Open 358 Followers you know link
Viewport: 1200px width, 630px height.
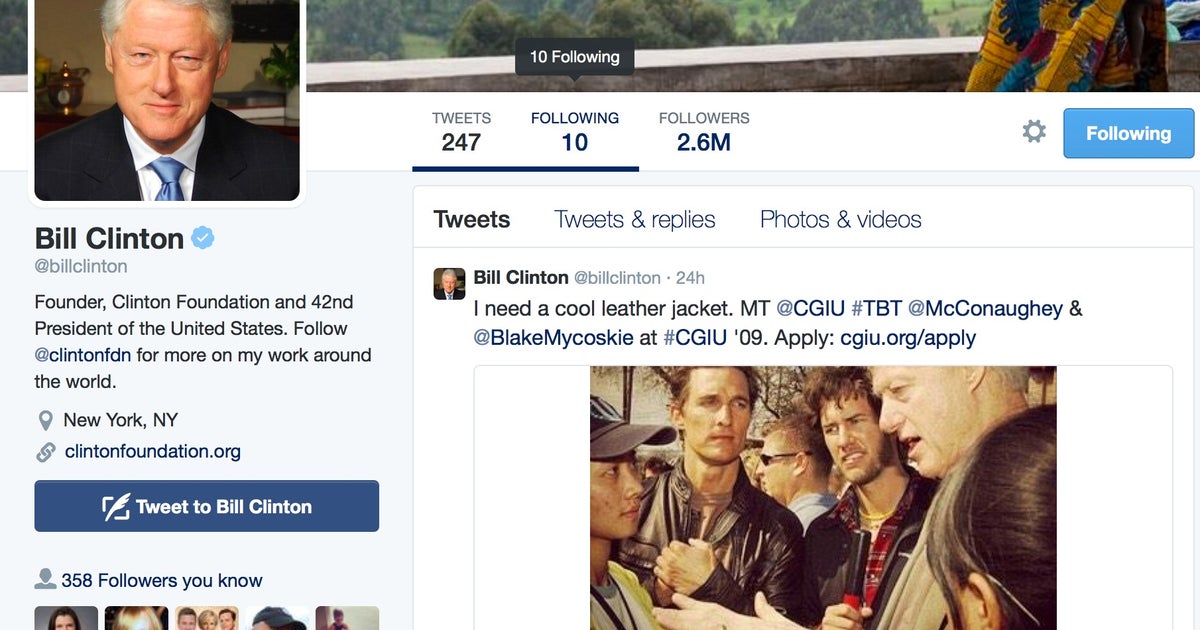point(161,580)
